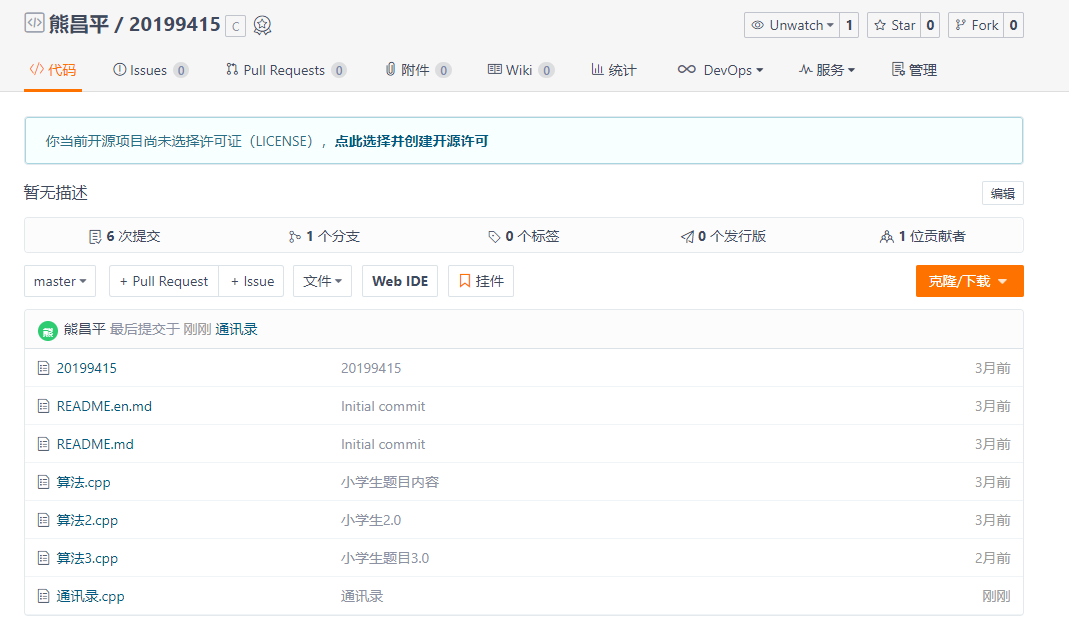This screenshot has height=628, width=1069.
Task: Click 点此选择并创建开源许可 link
Action: tap(411, 141)
